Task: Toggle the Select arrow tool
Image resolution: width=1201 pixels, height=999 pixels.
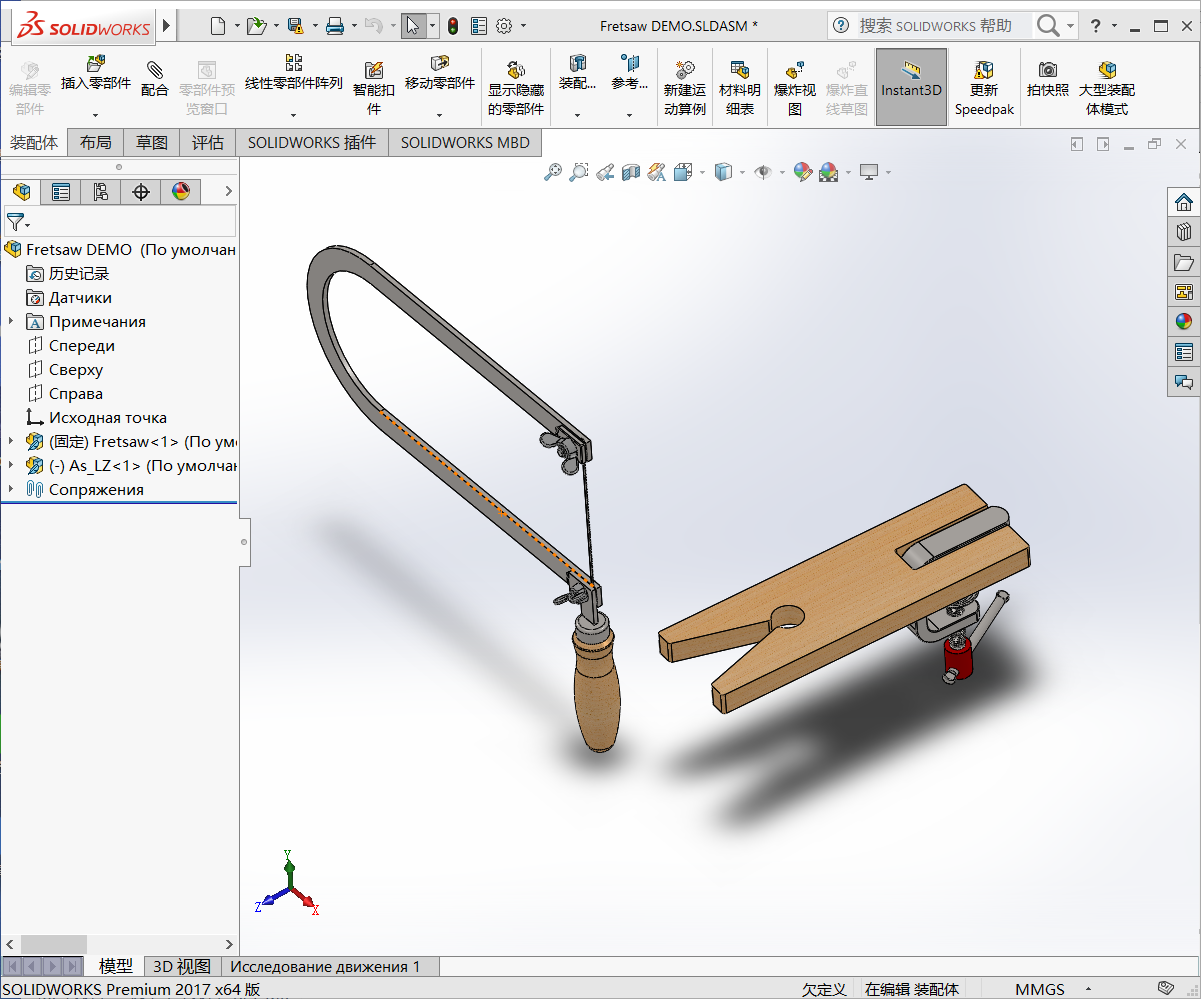Action: pyautogui.click(x=413, y=25)
